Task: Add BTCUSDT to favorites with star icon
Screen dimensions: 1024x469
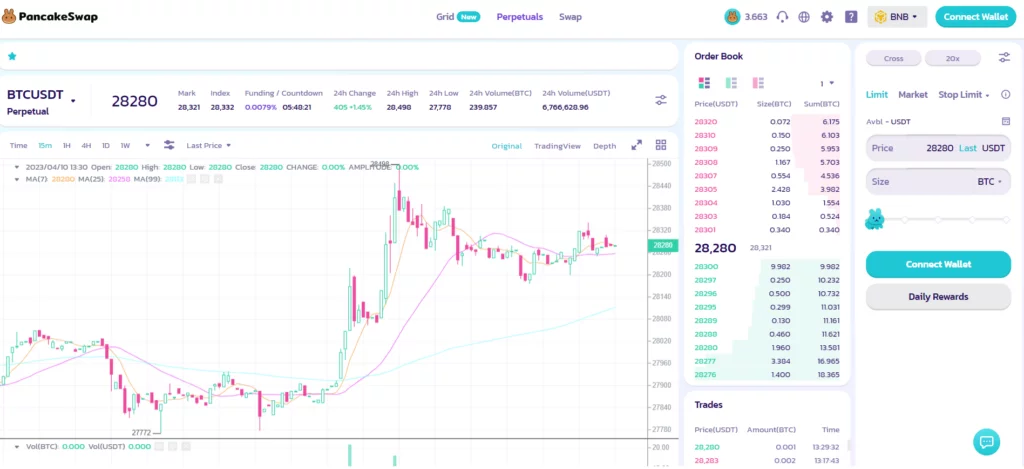Action: (x=12, y=57)
